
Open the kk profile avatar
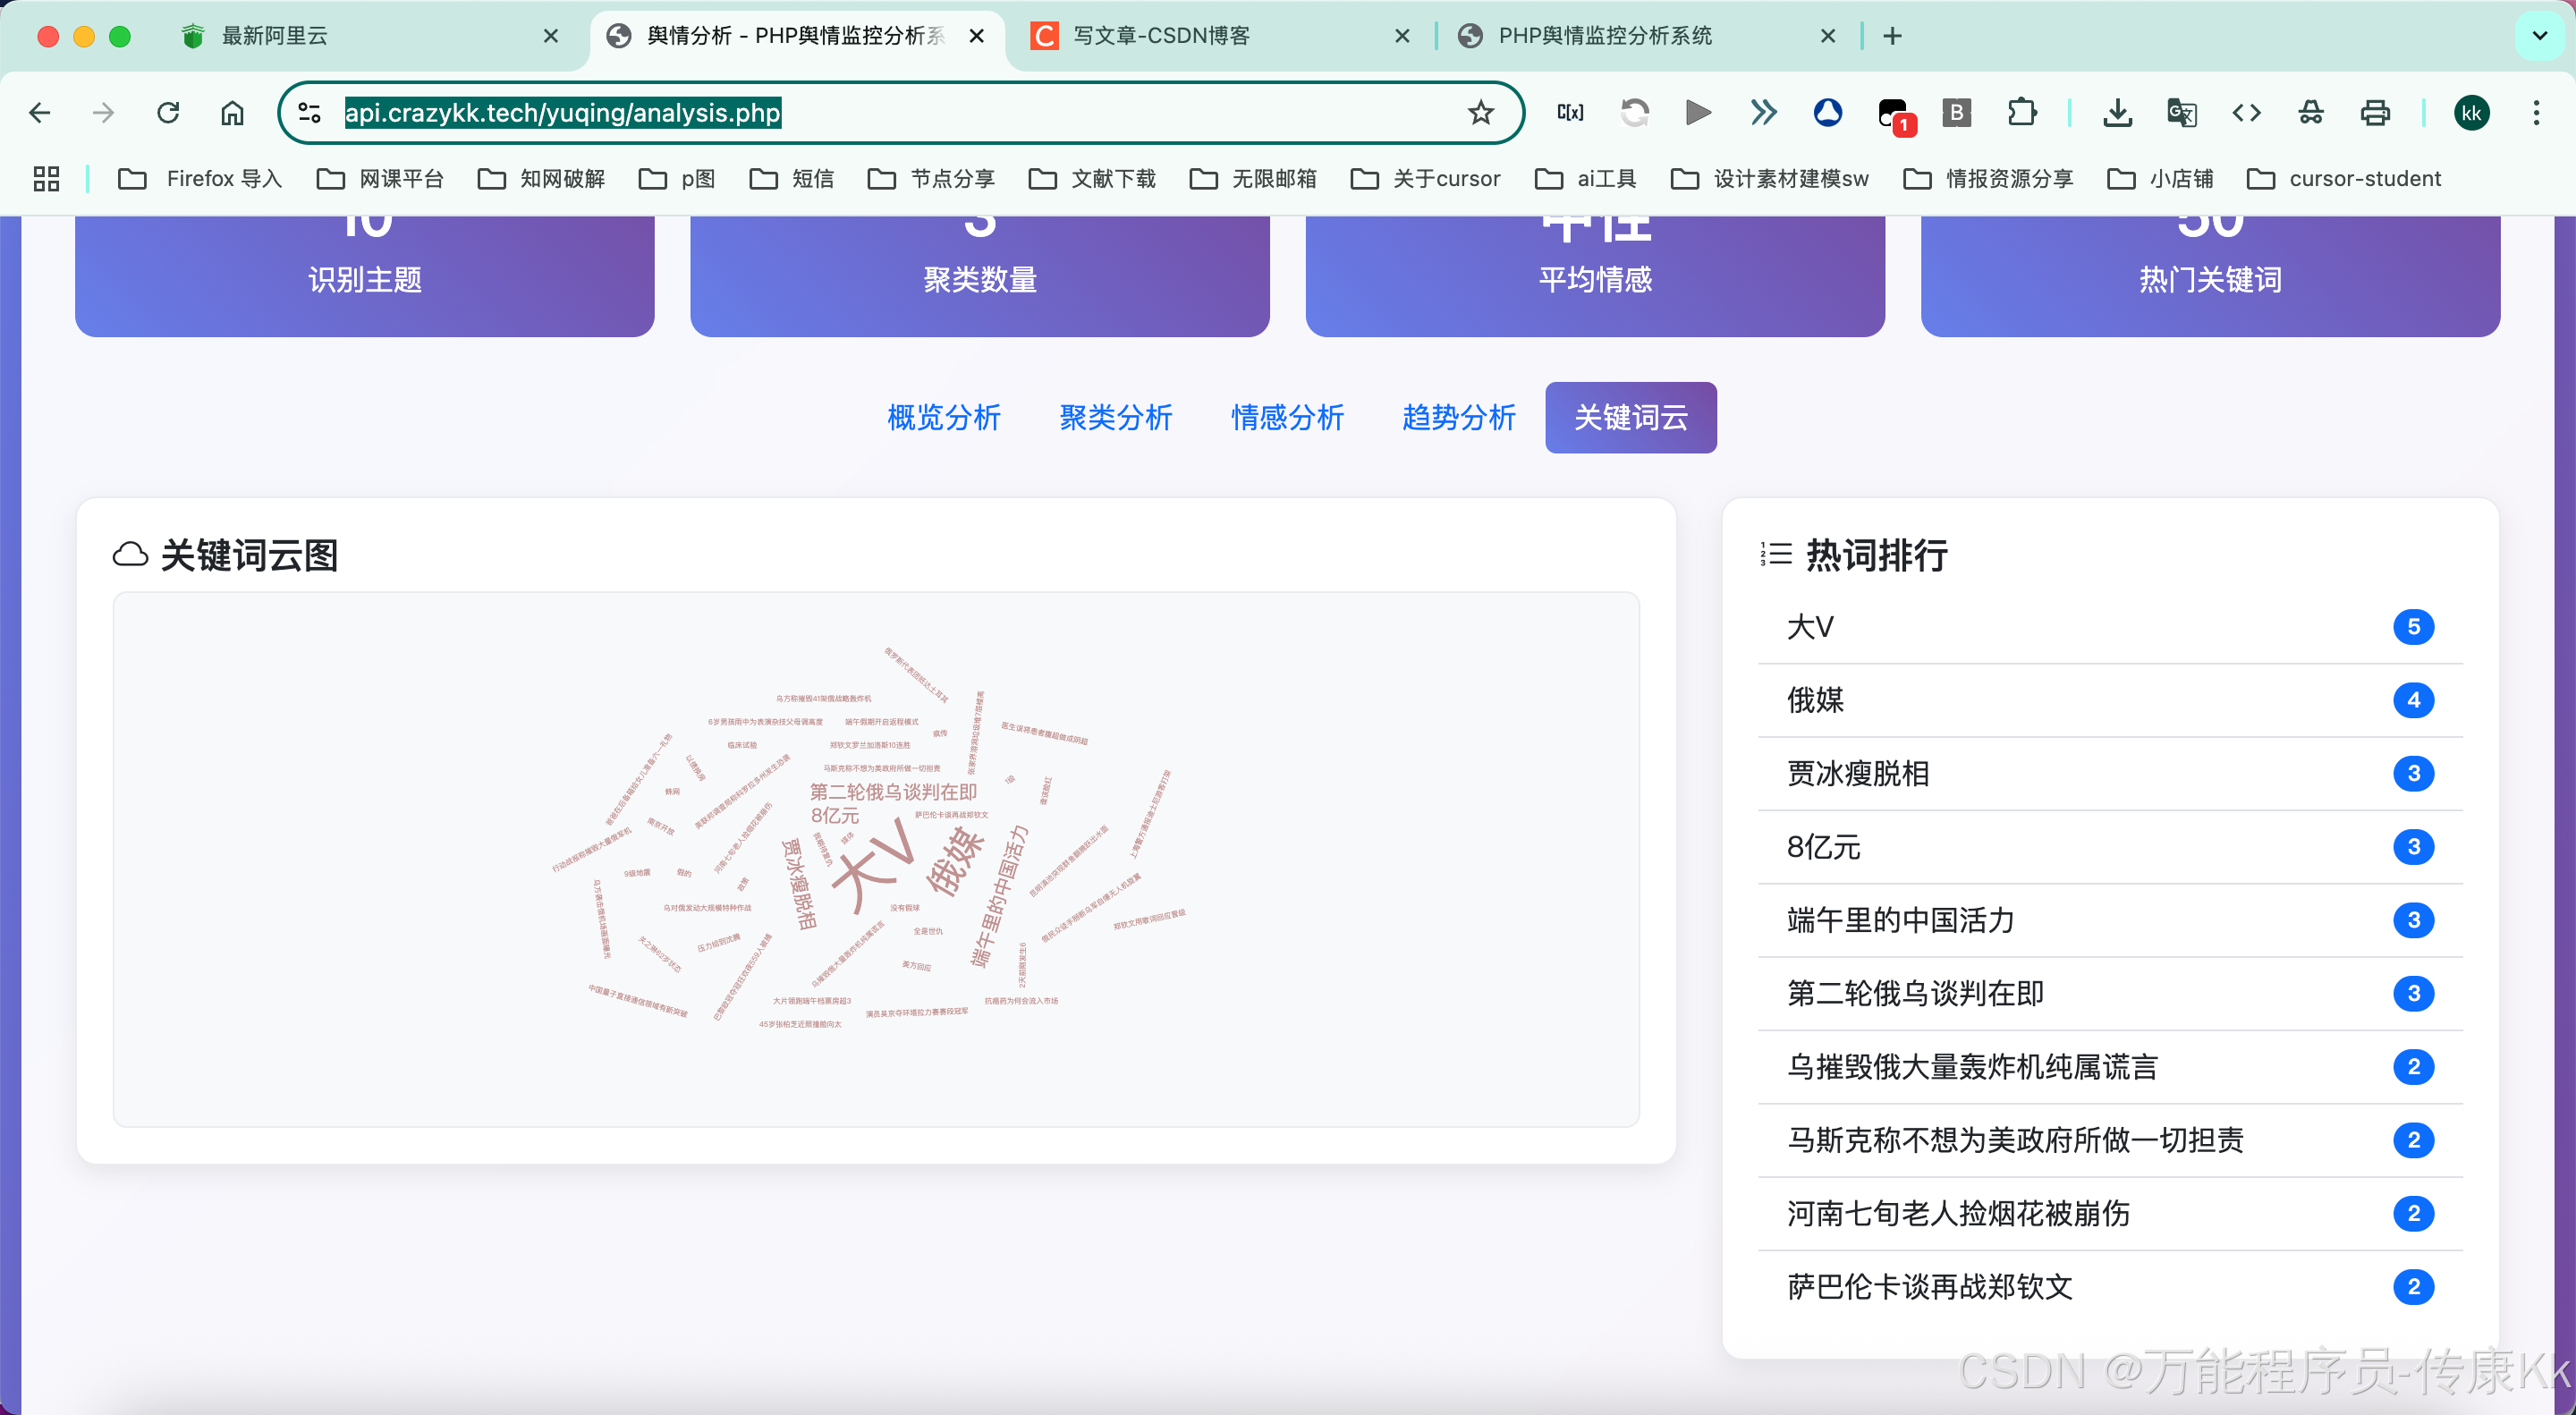(x=2471, y=113)
